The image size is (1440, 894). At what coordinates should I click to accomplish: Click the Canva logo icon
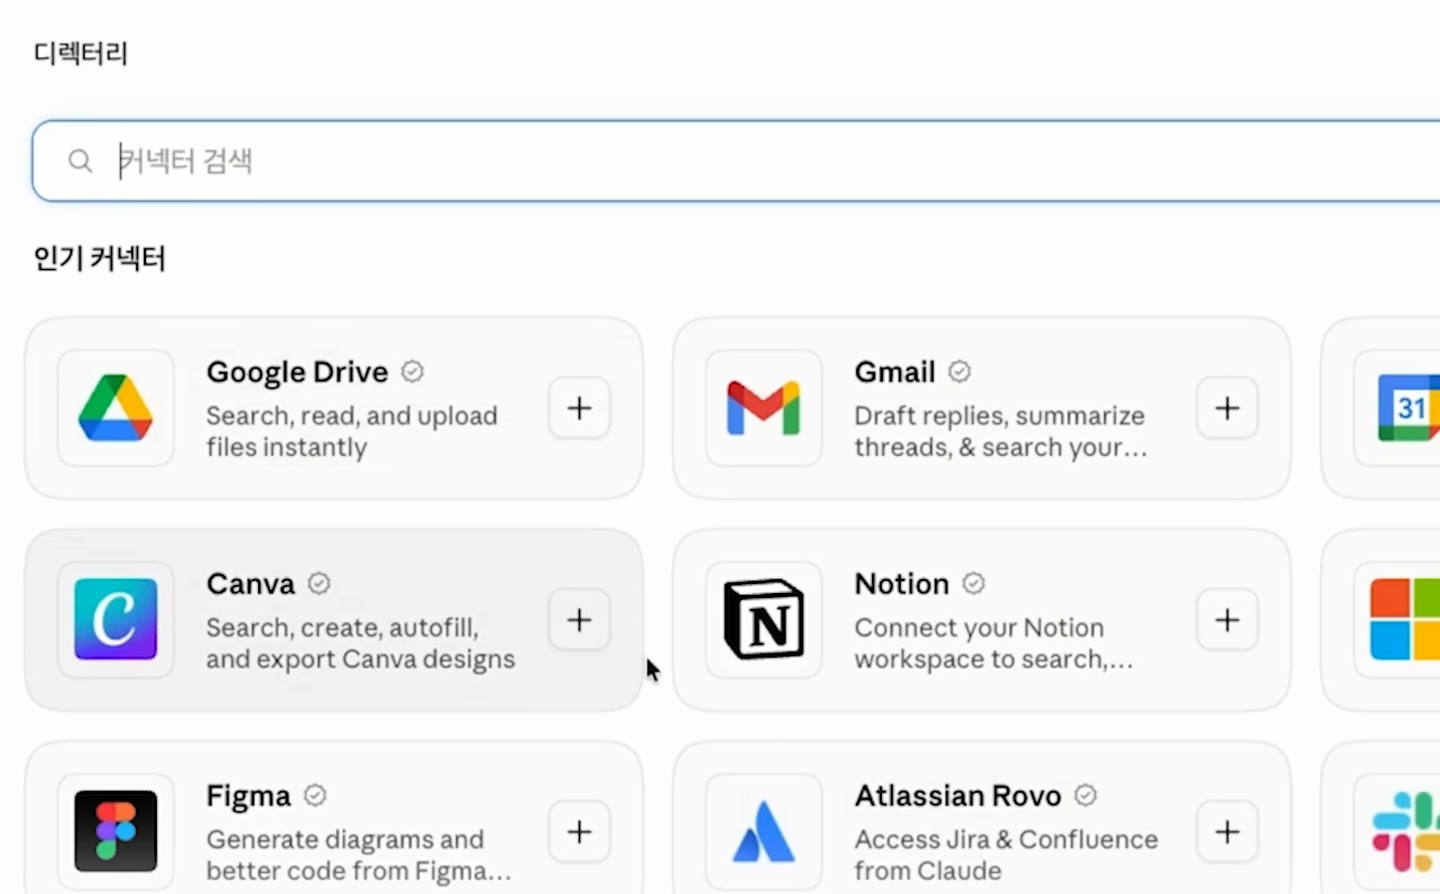click(x=116, y=619)
